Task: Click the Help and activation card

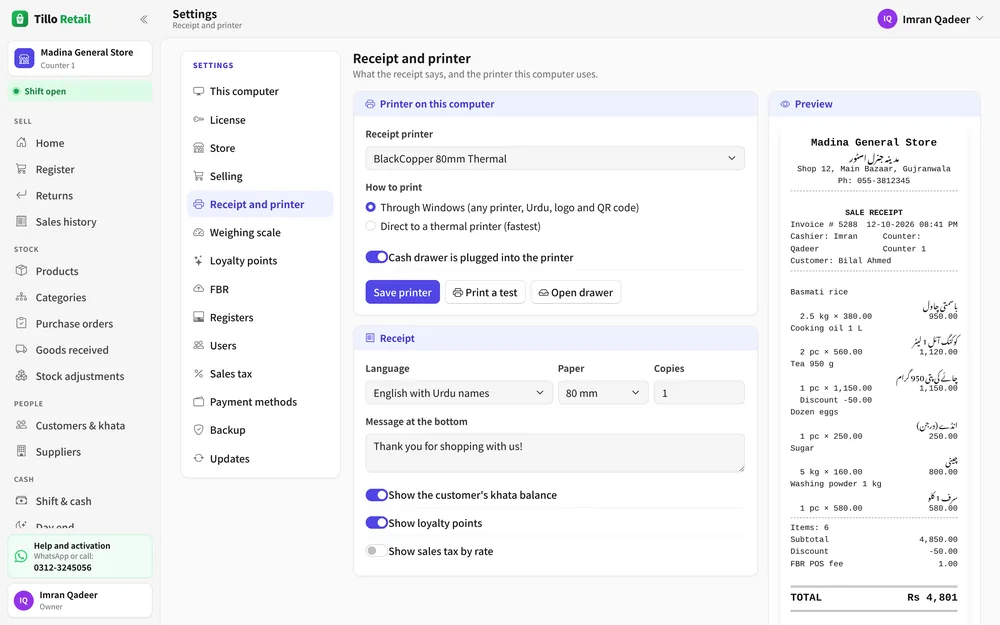Action: (80, 556)
